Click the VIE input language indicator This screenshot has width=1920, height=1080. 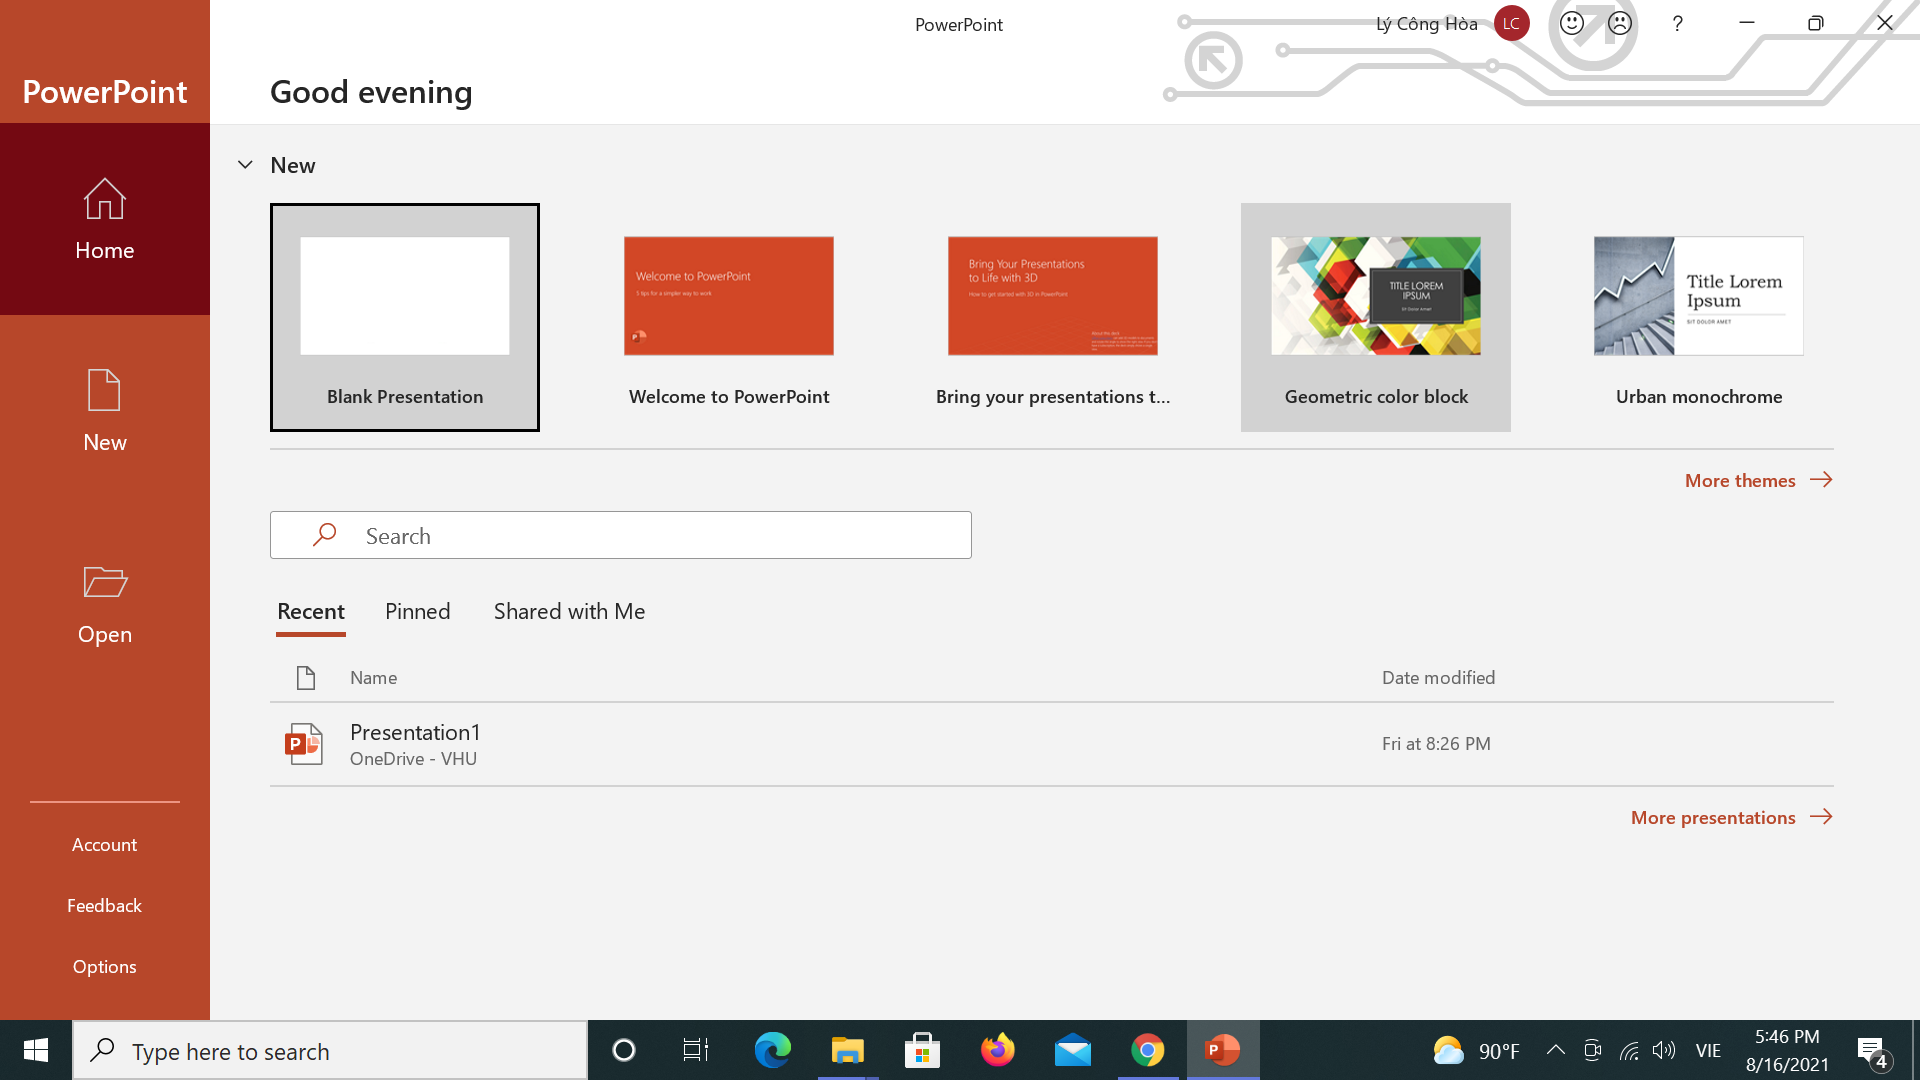pos(1708,1051)
